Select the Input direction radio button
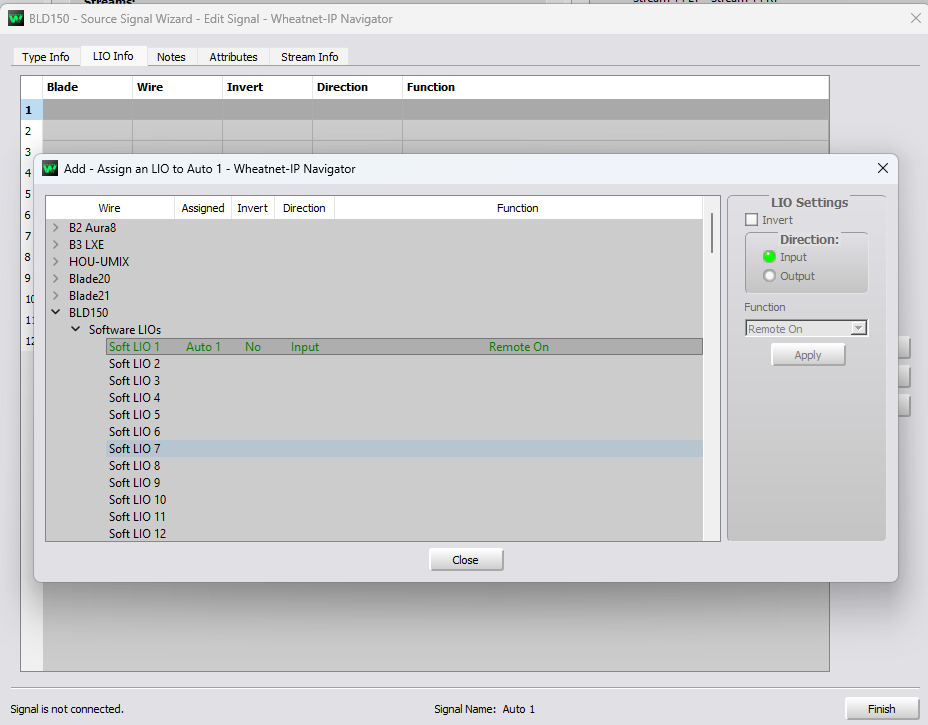 (769, 257)
